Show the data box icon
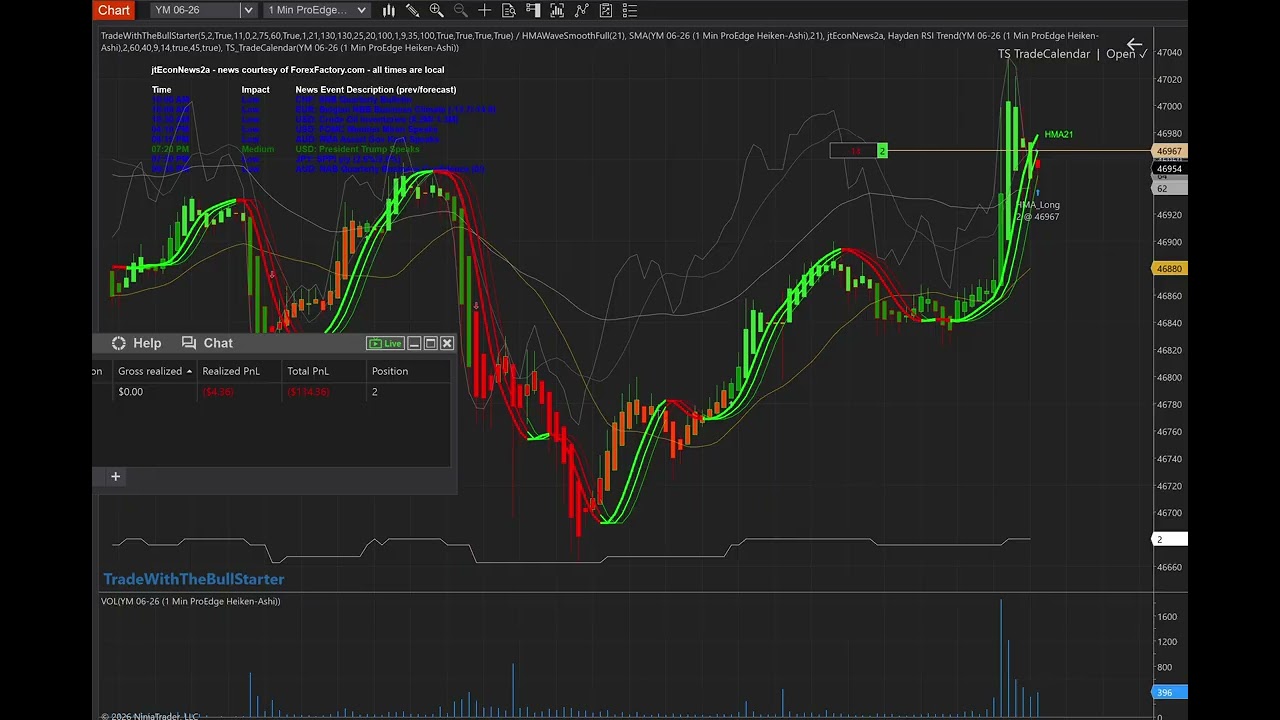This screenshot has width=1280, height=720. tap(509, 10)
